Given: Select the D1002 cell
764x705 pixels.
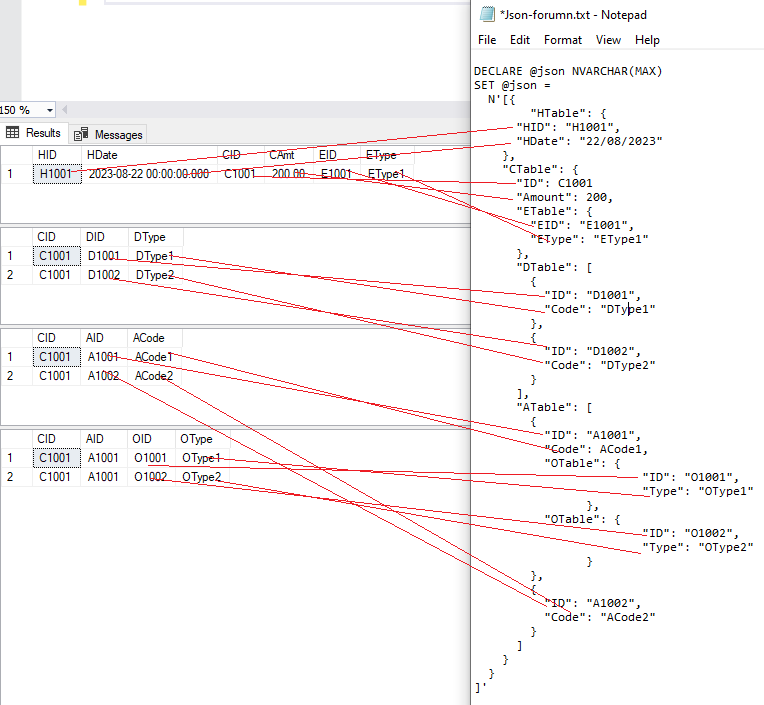Looking at the screenshot, I should [104, 275].
